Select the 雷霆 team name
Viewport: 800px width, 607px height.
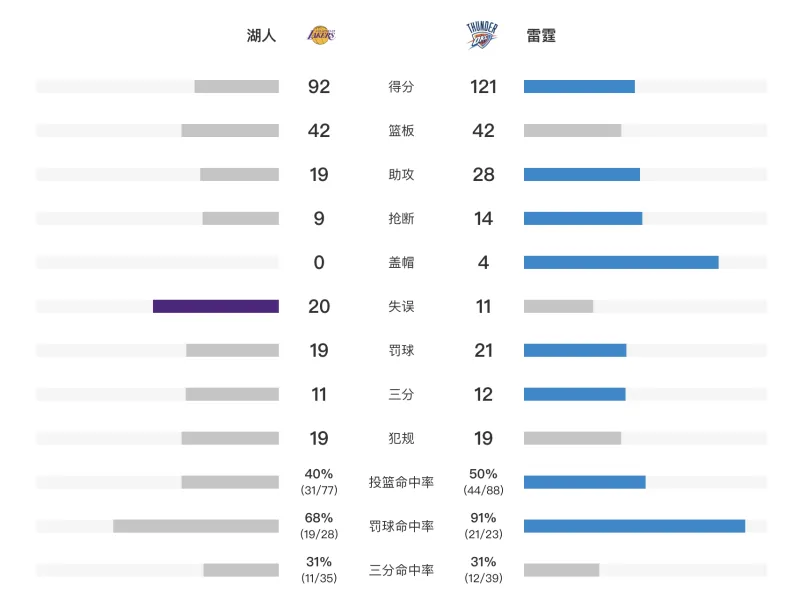[x=541, y=36]
